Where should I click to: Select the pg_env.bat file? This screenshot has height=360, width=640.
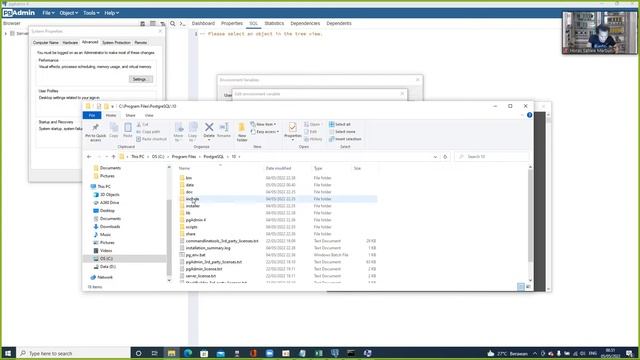click(x=196, y=255)
